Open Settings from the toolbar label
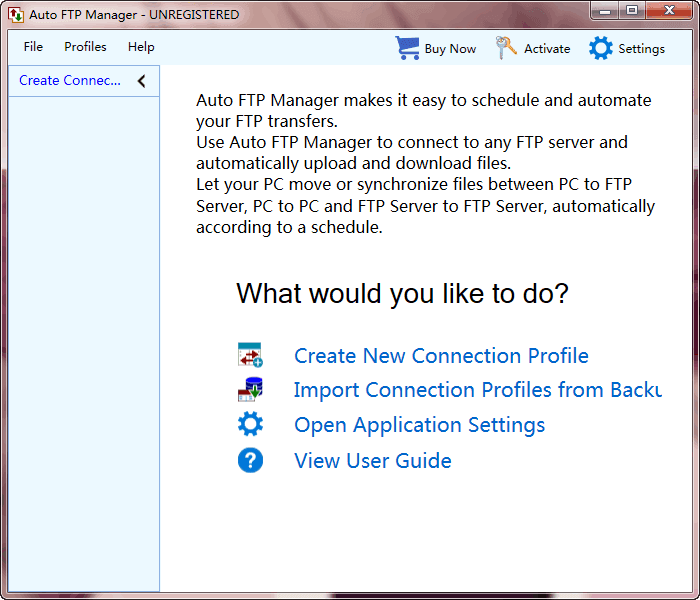The image size is (700, 600). click(642, 49)
